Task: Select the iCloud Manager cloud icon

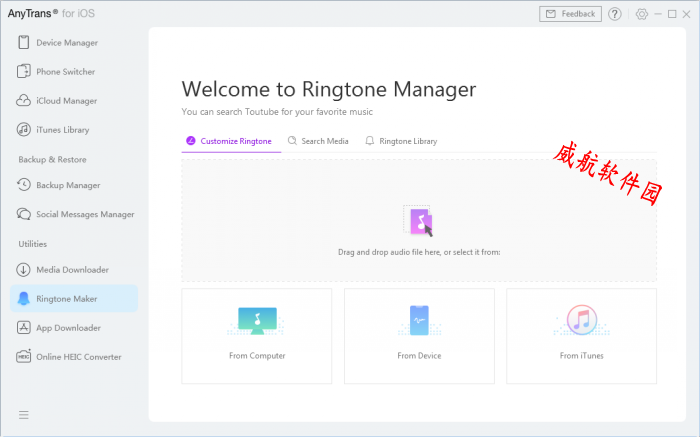Action: (x=24, y=100)
